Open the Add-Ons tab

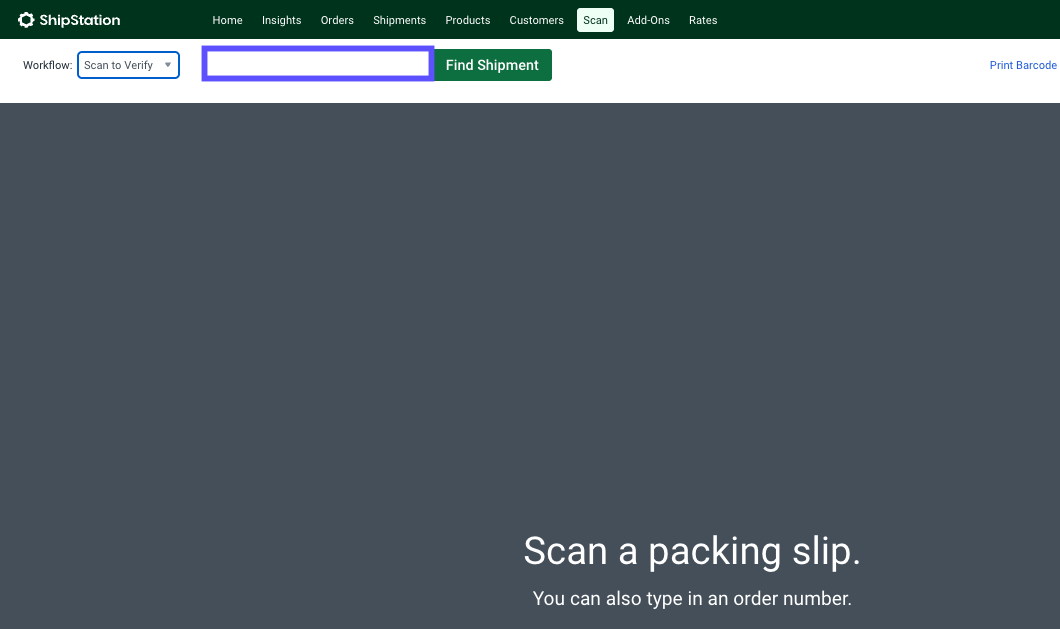pyautogui.click(x=648, y=20)
